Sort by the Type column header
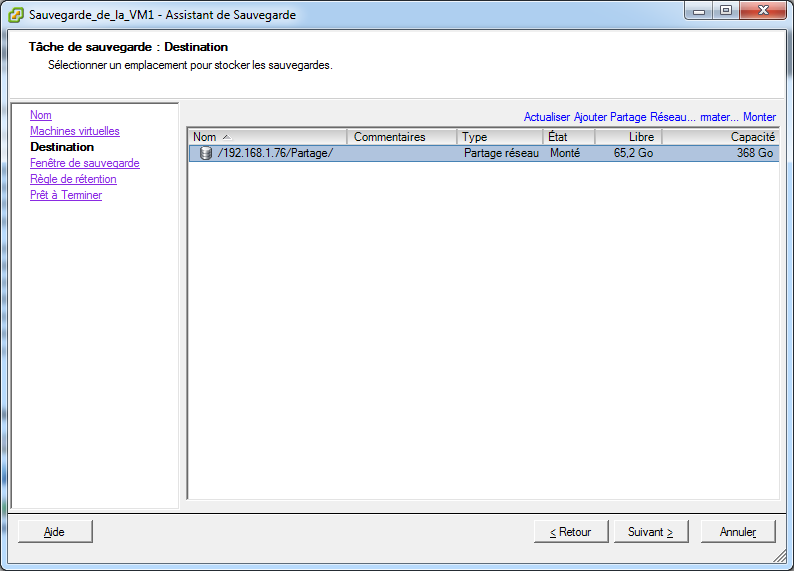This screenshot has width=794, height=571. point(500,137)
